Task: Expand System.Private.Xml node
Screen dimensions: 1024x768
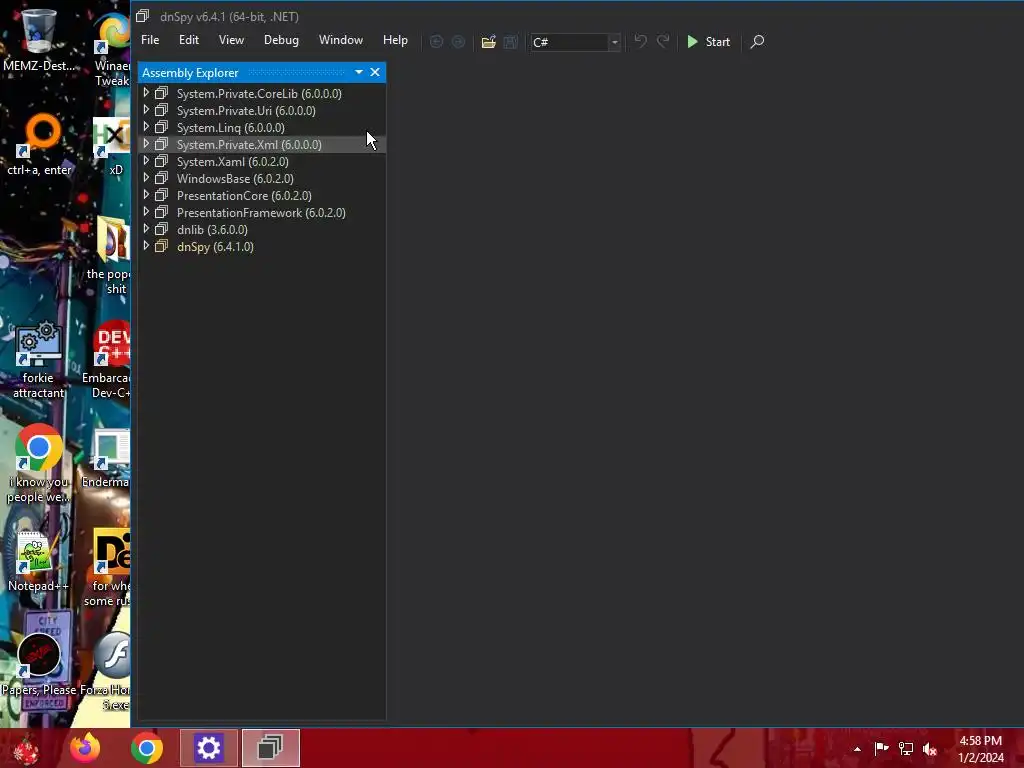Action: click(146, 144)
